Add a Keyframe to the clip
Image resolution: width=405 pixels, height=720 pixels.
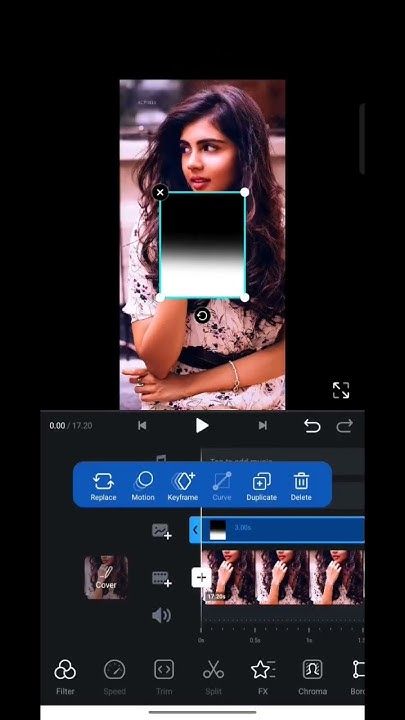(x=183, y=486)
